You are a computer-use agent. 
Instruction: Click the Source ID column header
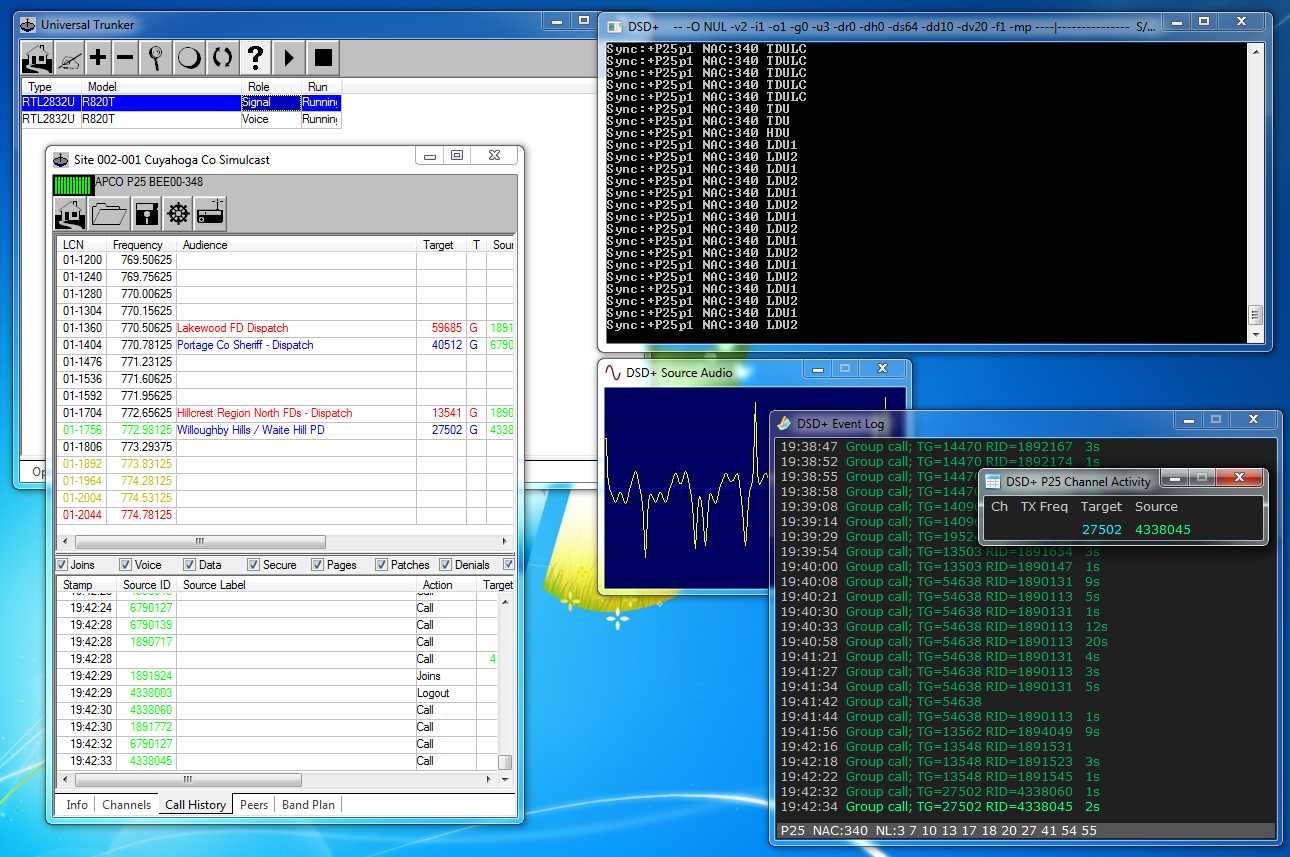point(147,585)
